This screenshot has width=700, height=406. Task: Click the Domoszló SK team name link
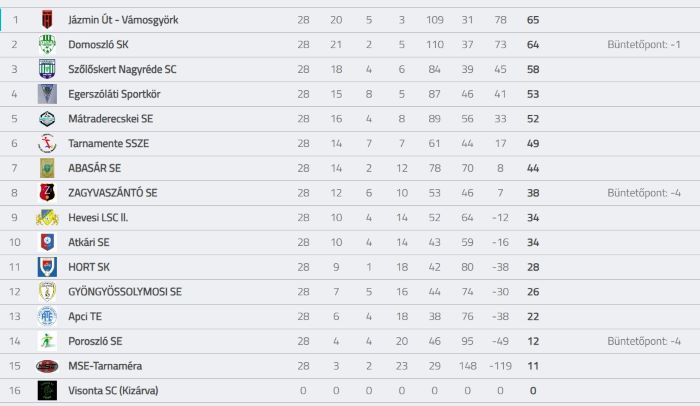point(98,44)
